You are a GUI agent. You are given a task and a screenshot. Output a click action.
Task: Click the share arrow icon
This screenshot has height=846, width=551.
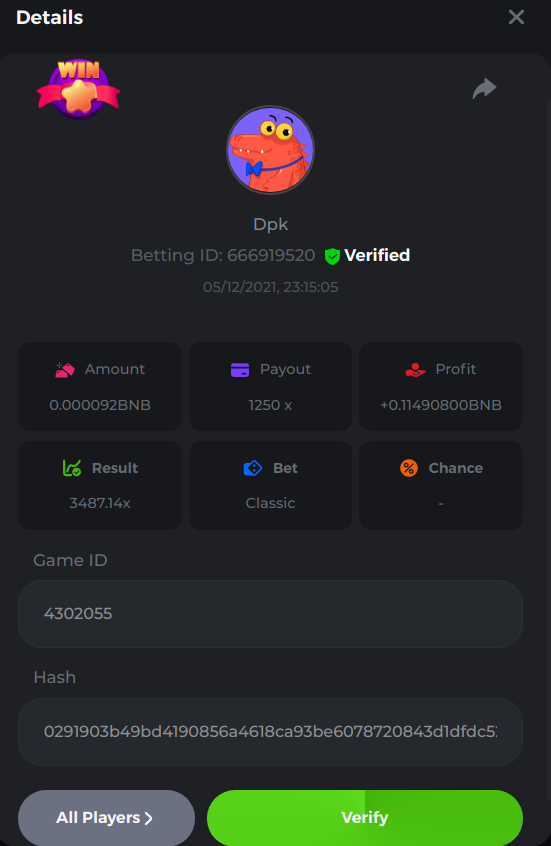[484, 88]
